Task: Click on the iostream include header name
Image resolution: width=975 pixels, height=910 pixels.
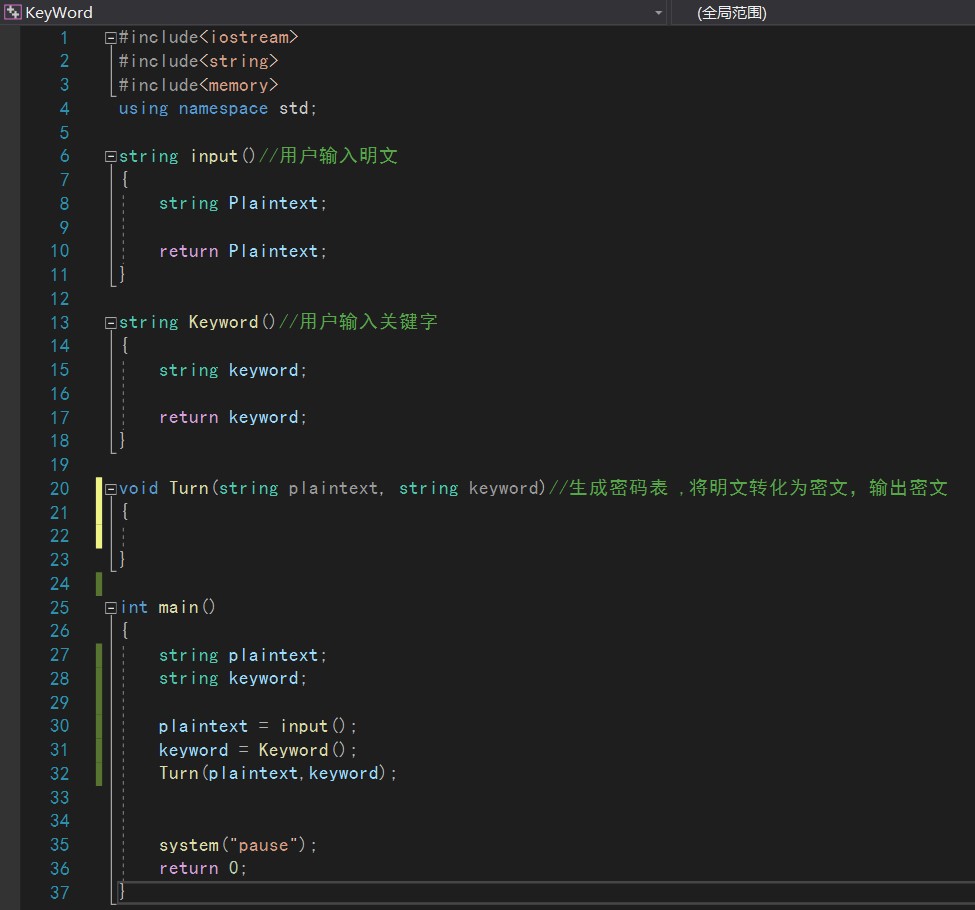Action: 250,38
